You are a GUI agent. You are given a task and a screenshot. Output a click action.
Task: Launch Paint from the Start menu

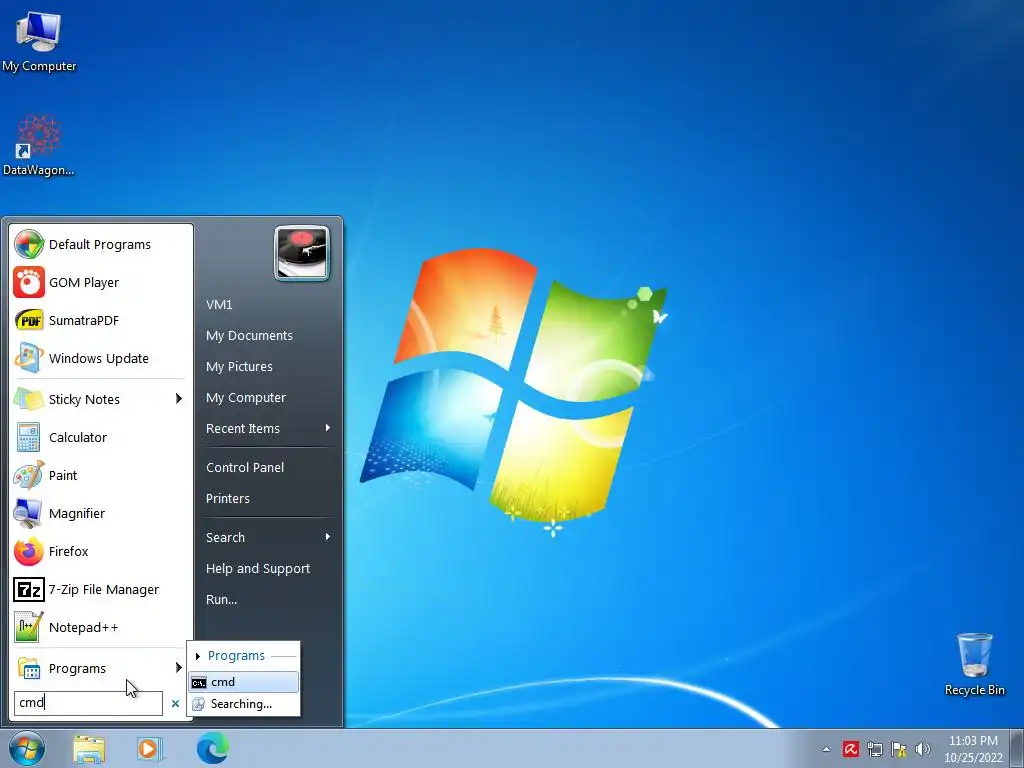[101, 475]
